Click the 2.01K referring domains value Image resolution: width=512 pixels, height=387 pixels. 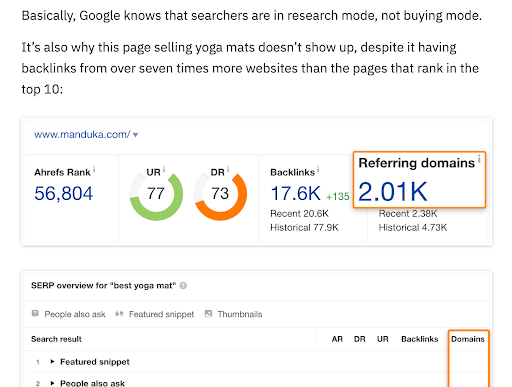point(393,192)
